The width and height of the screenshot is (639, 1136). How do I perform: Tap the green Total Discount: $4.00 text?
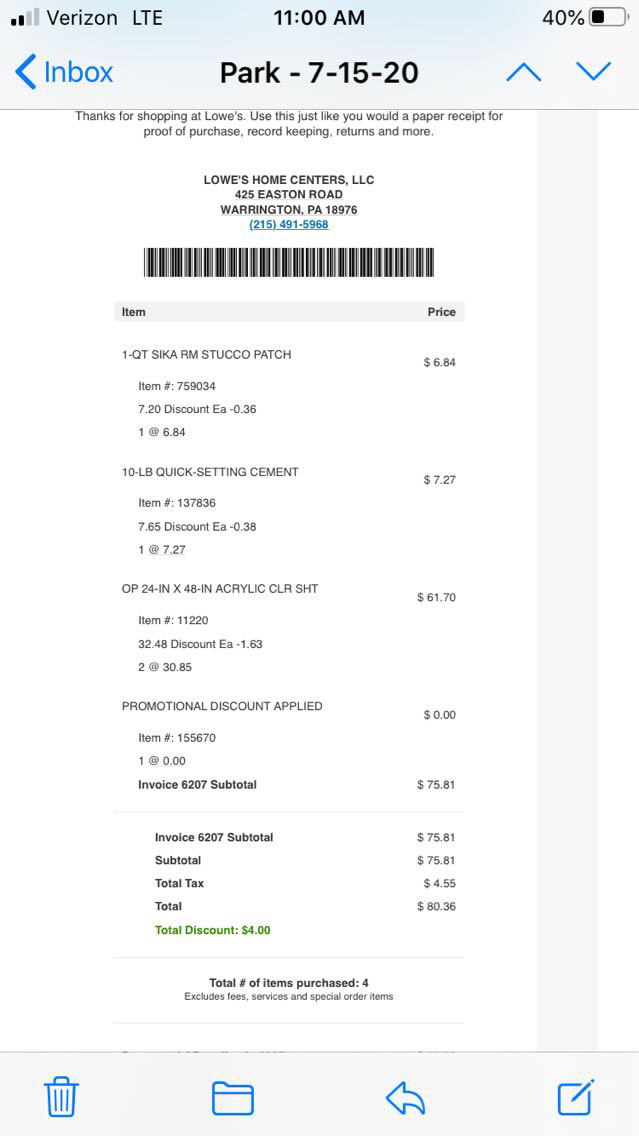212,930
